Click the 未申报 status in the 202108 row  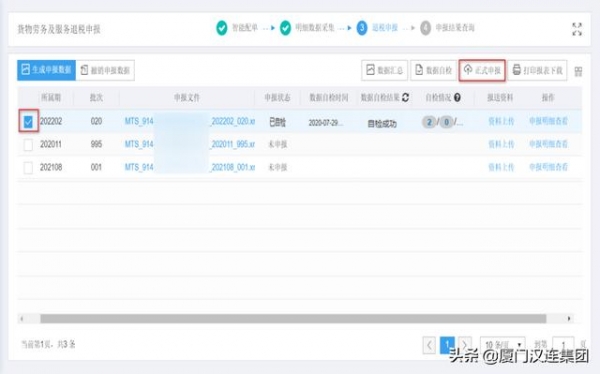tap(277, 167)
